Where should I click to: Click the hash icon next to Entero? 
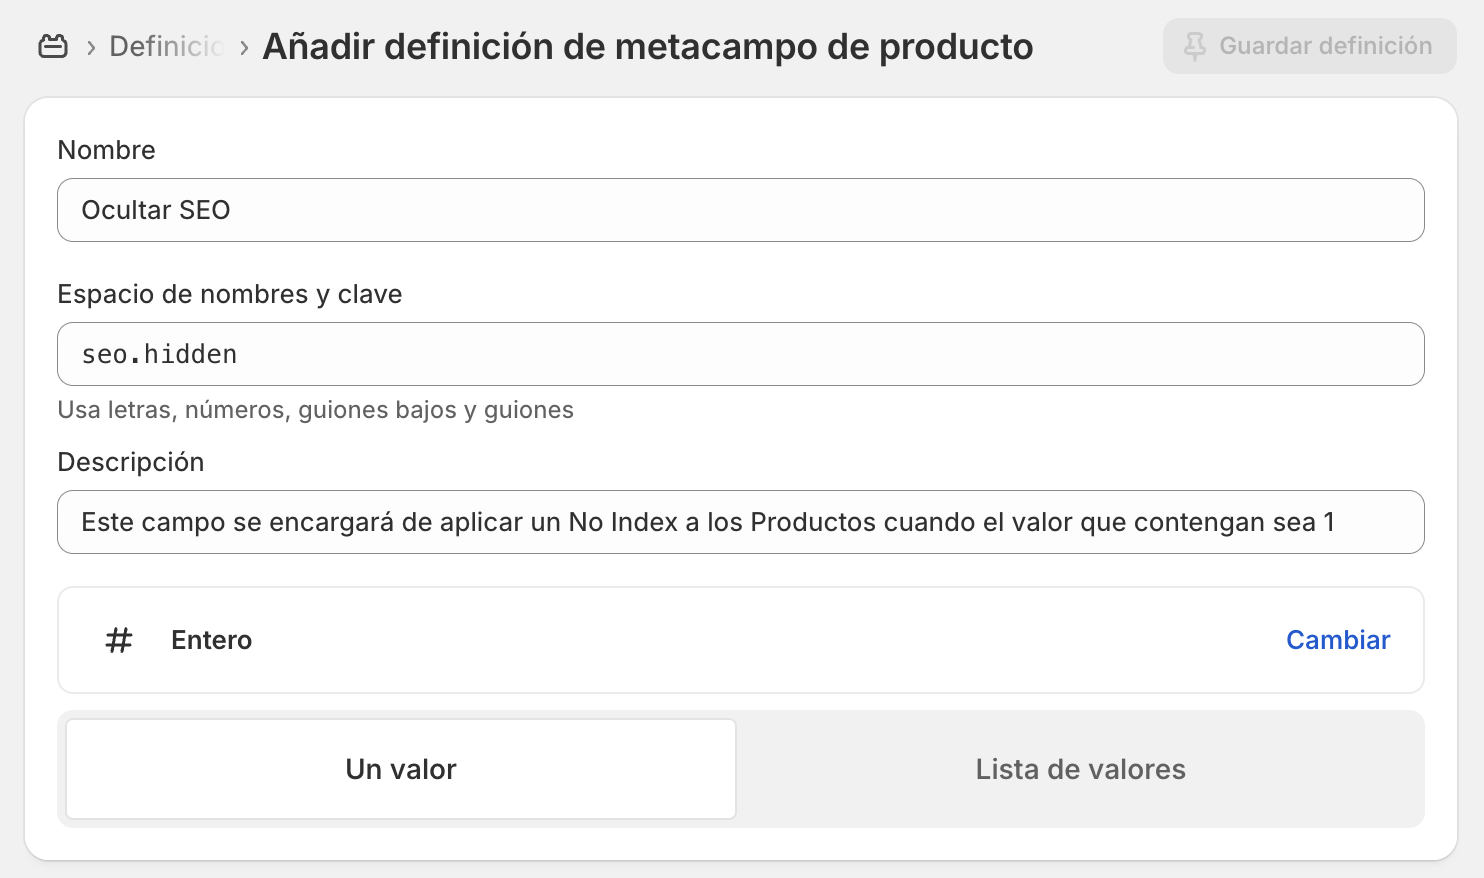click(119, 641)
